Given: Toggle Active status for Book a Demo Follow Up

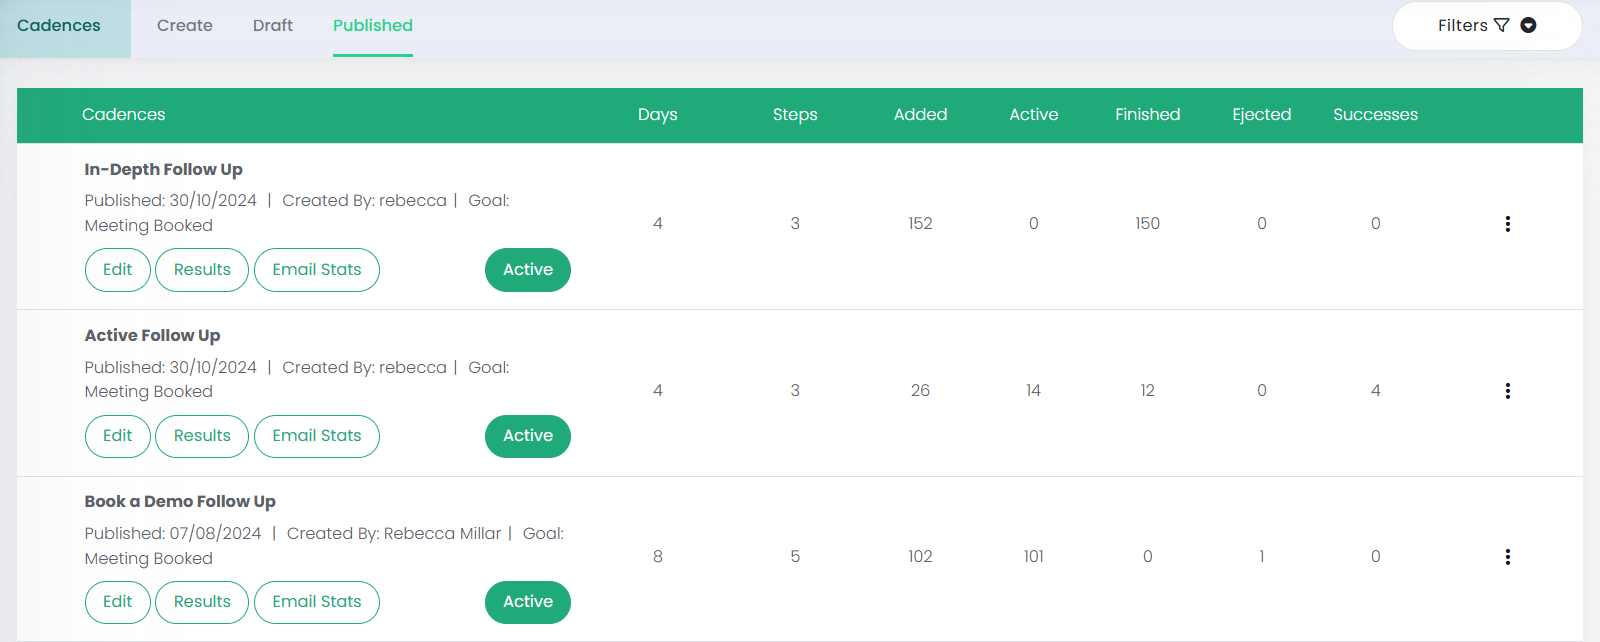Looking at the screenshot, I should click(x=527, y=602).
